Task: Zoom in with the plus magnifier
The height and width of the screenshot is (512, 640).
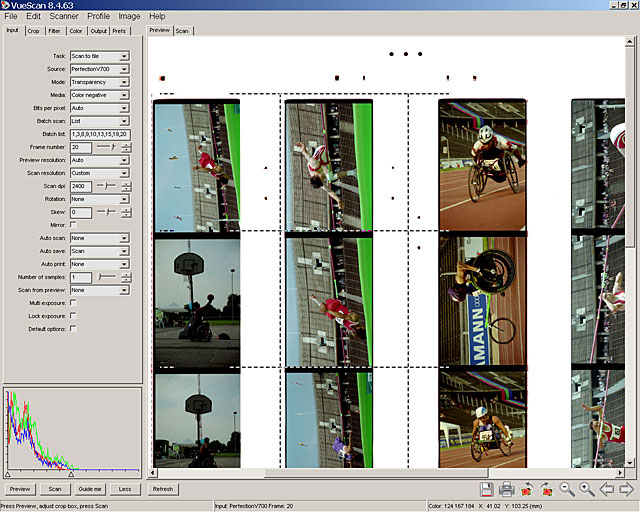Action: pos(587,489)
